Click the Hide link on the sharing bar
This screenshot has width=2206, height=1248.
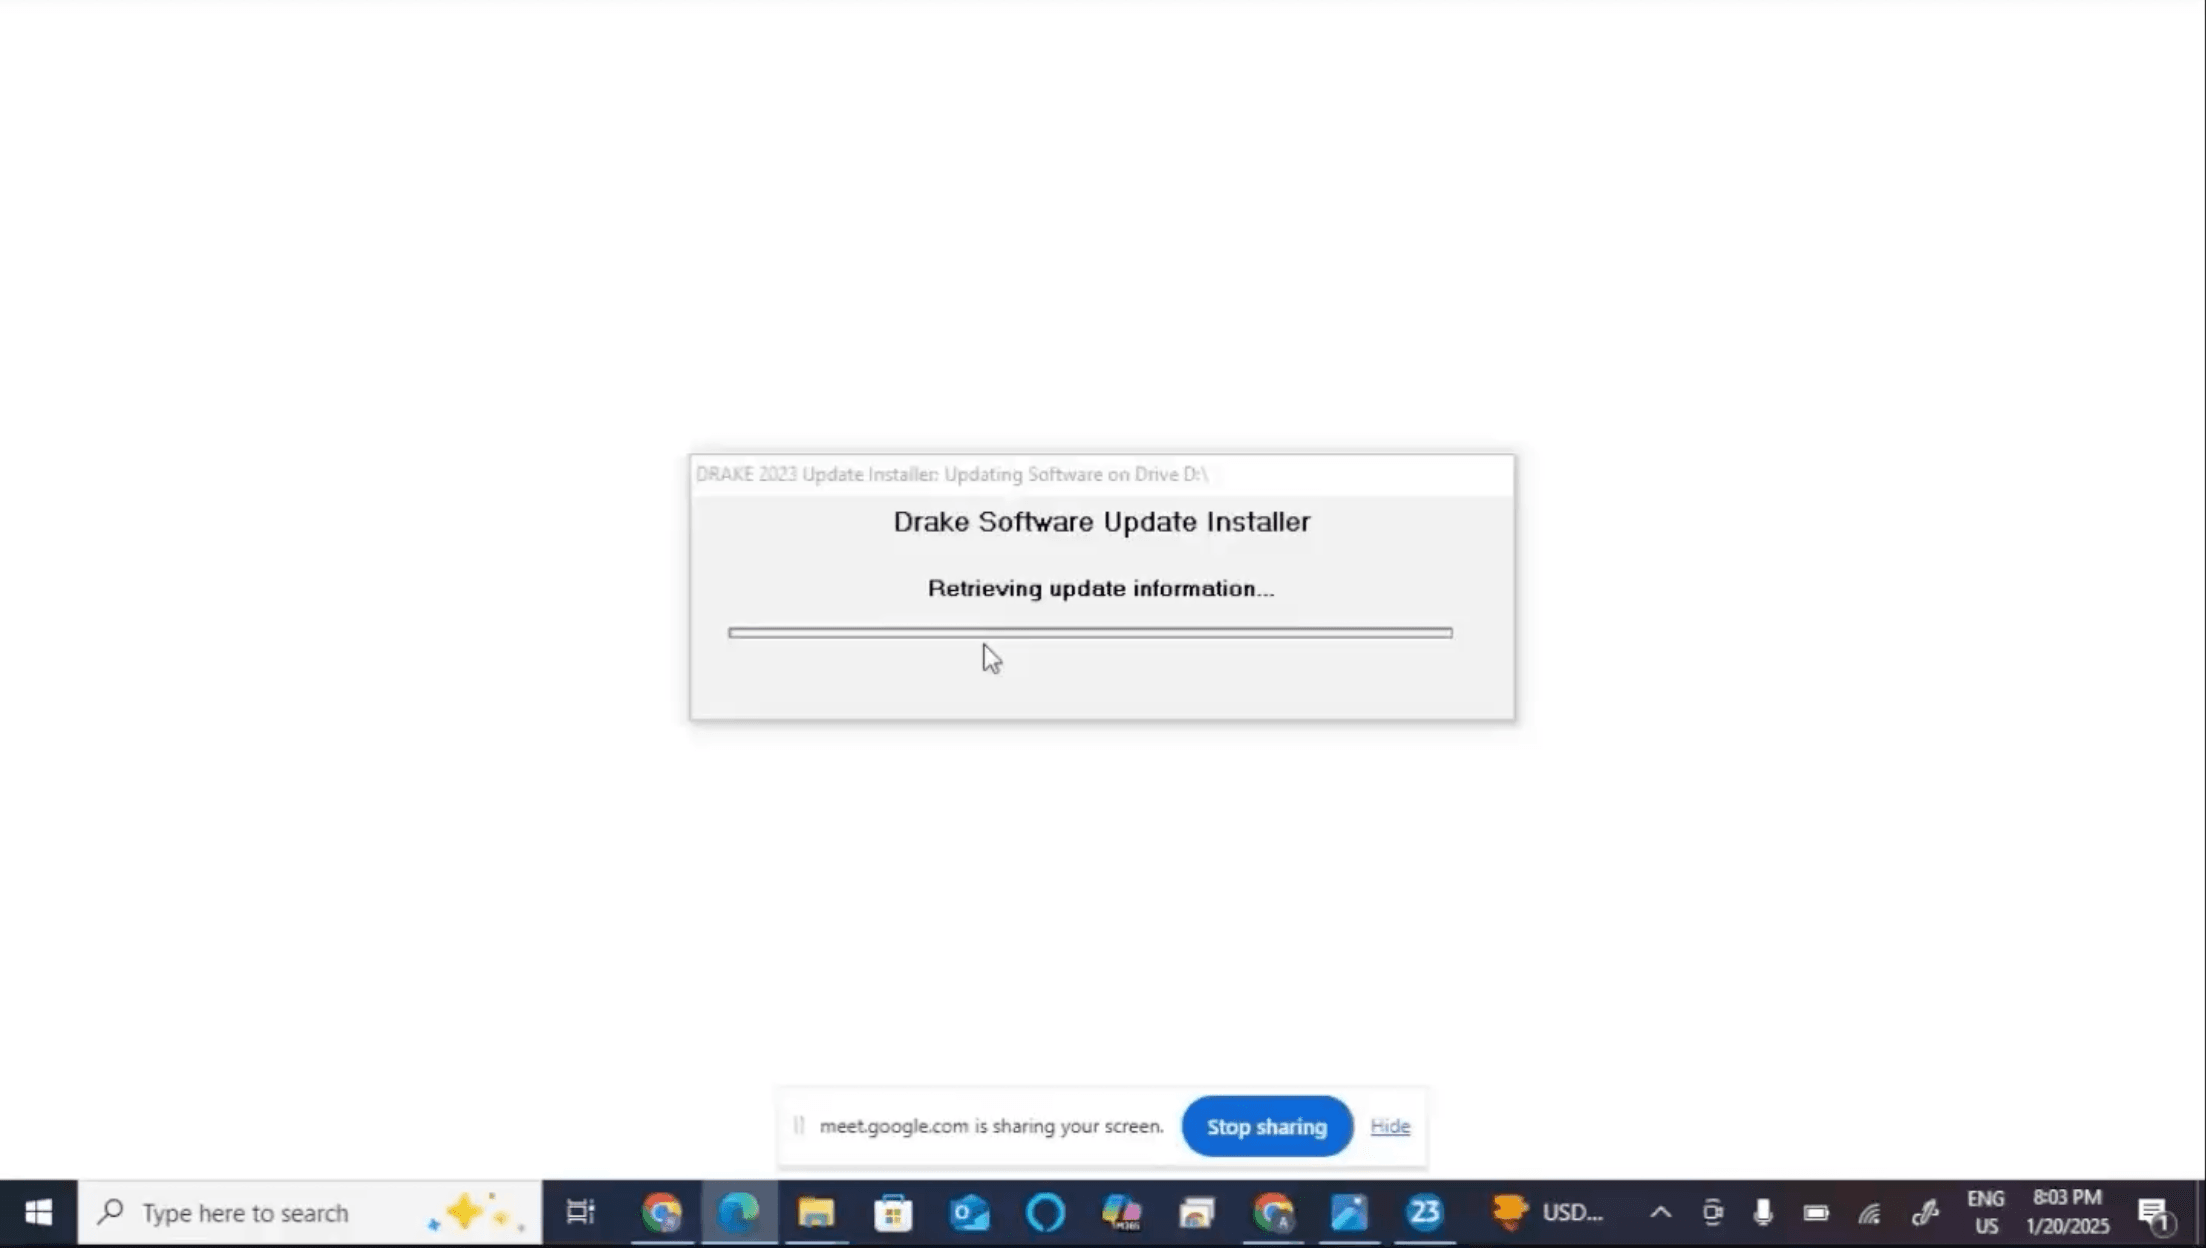pos(1389,1126)
